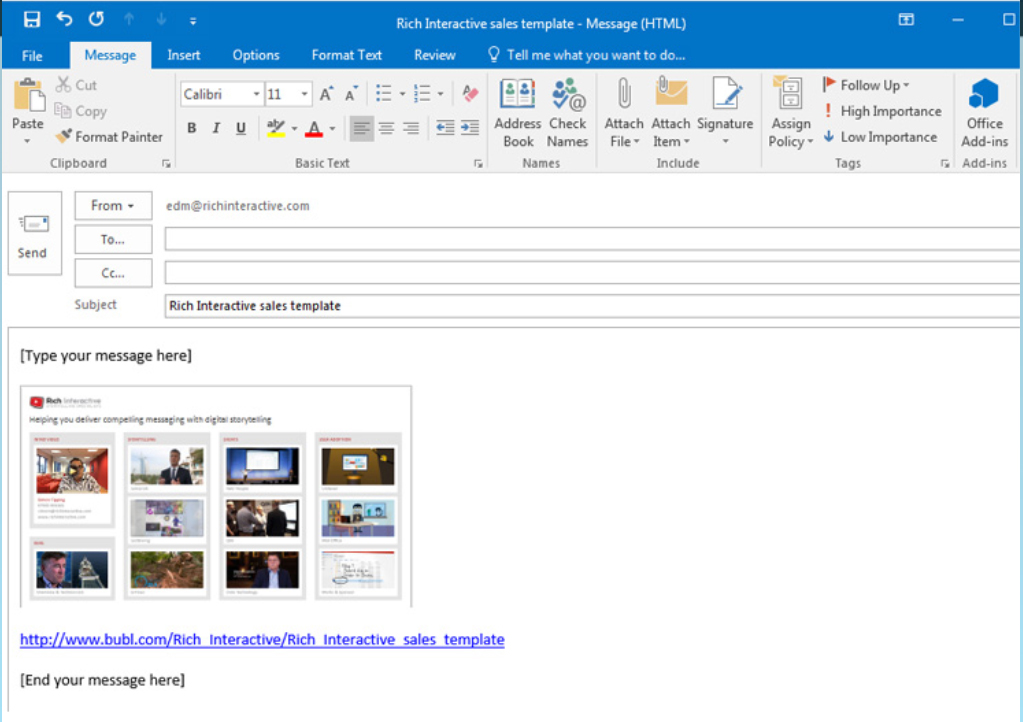Image resolution: width=1023 pixels, height=722 pixels.
Task: Align text to the left
Action: point(361,128)
